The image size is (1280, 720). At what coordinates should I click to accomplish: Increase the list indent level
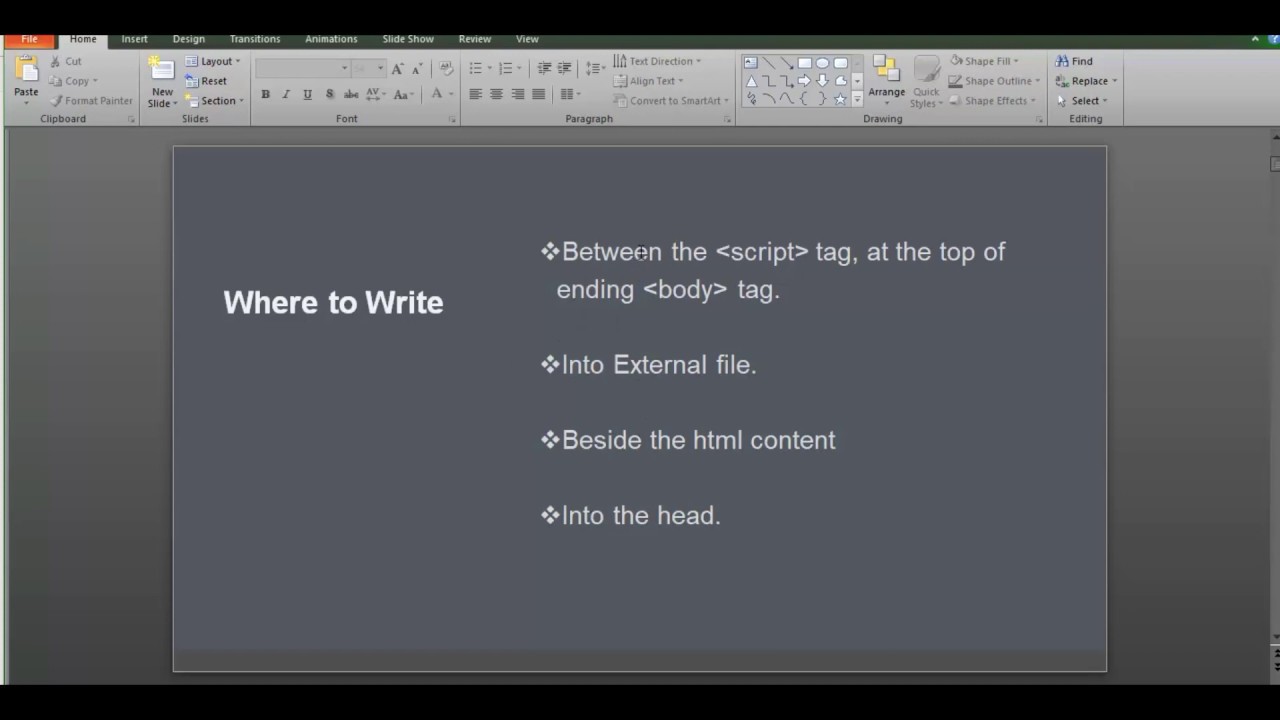coord(564,68)
